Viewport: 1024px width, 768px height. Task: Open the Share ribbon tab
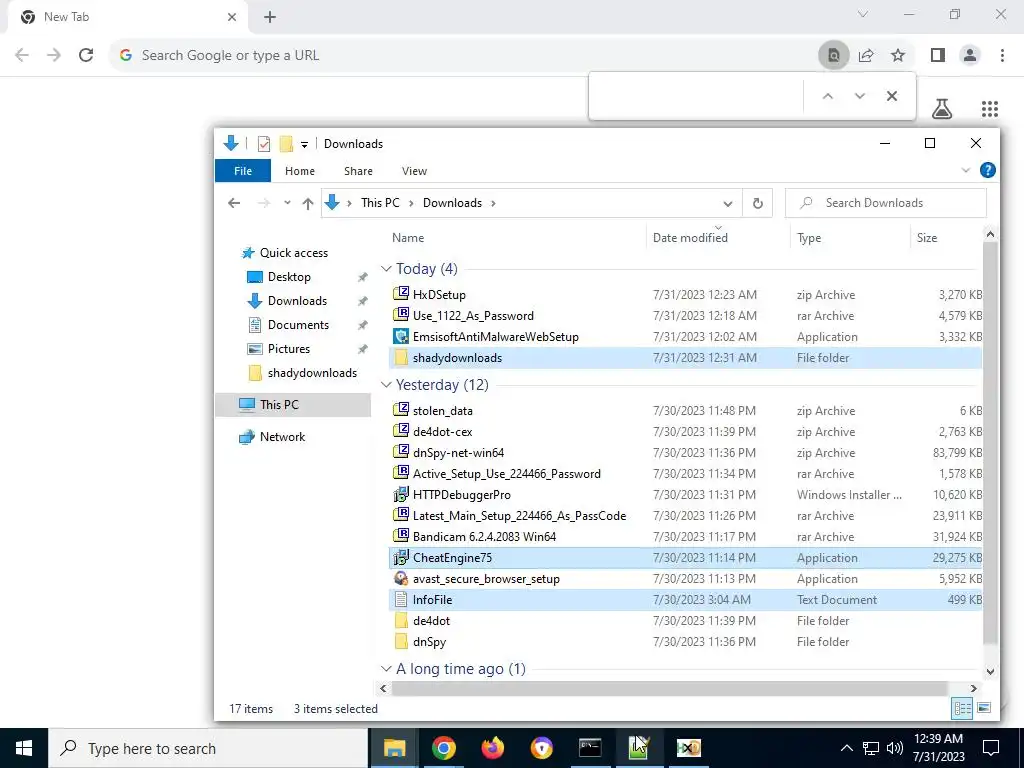point(359,170)
